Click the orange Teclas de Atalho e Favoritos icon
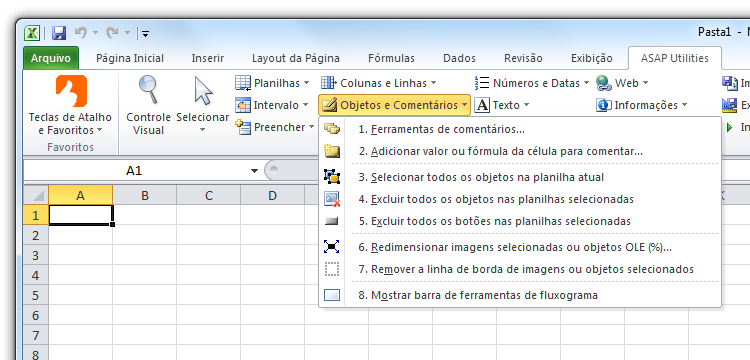Image resolution: width=750 pixels, height=360 pixels. pos(71,91)
